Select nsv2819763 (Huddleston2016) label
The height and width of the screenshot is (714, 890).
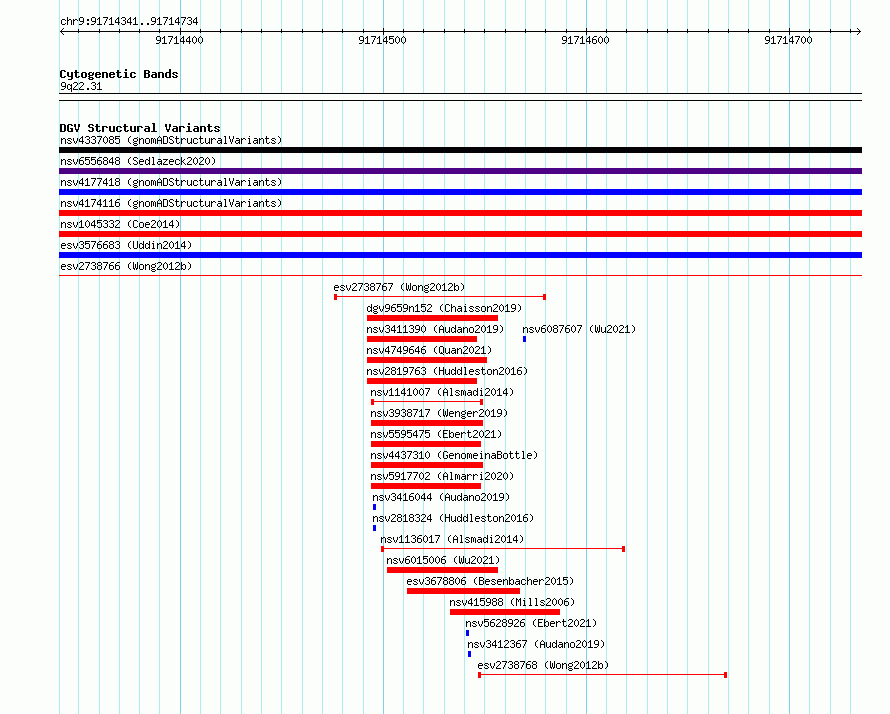click(x=447, y=371)
